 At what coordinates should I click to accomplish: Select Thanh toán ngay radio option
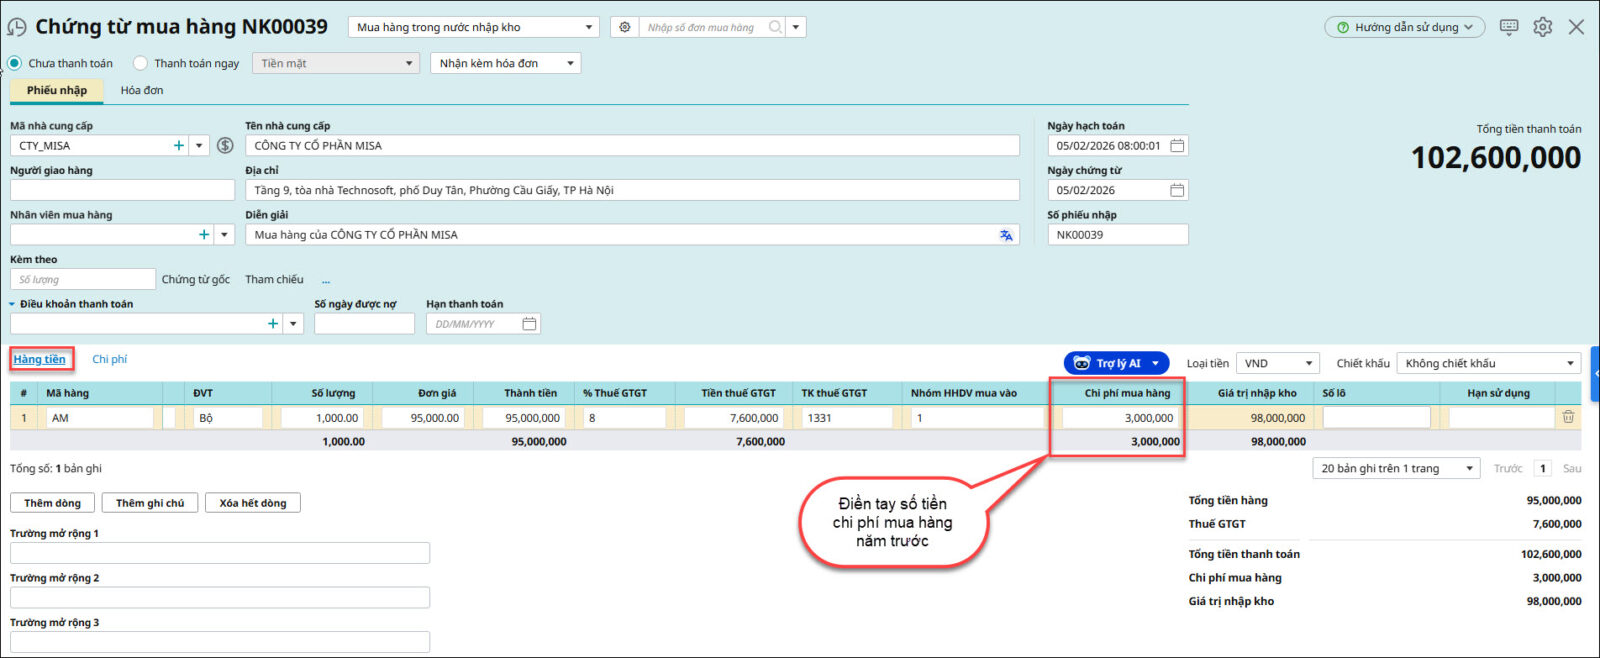click(x=141, y=63)
